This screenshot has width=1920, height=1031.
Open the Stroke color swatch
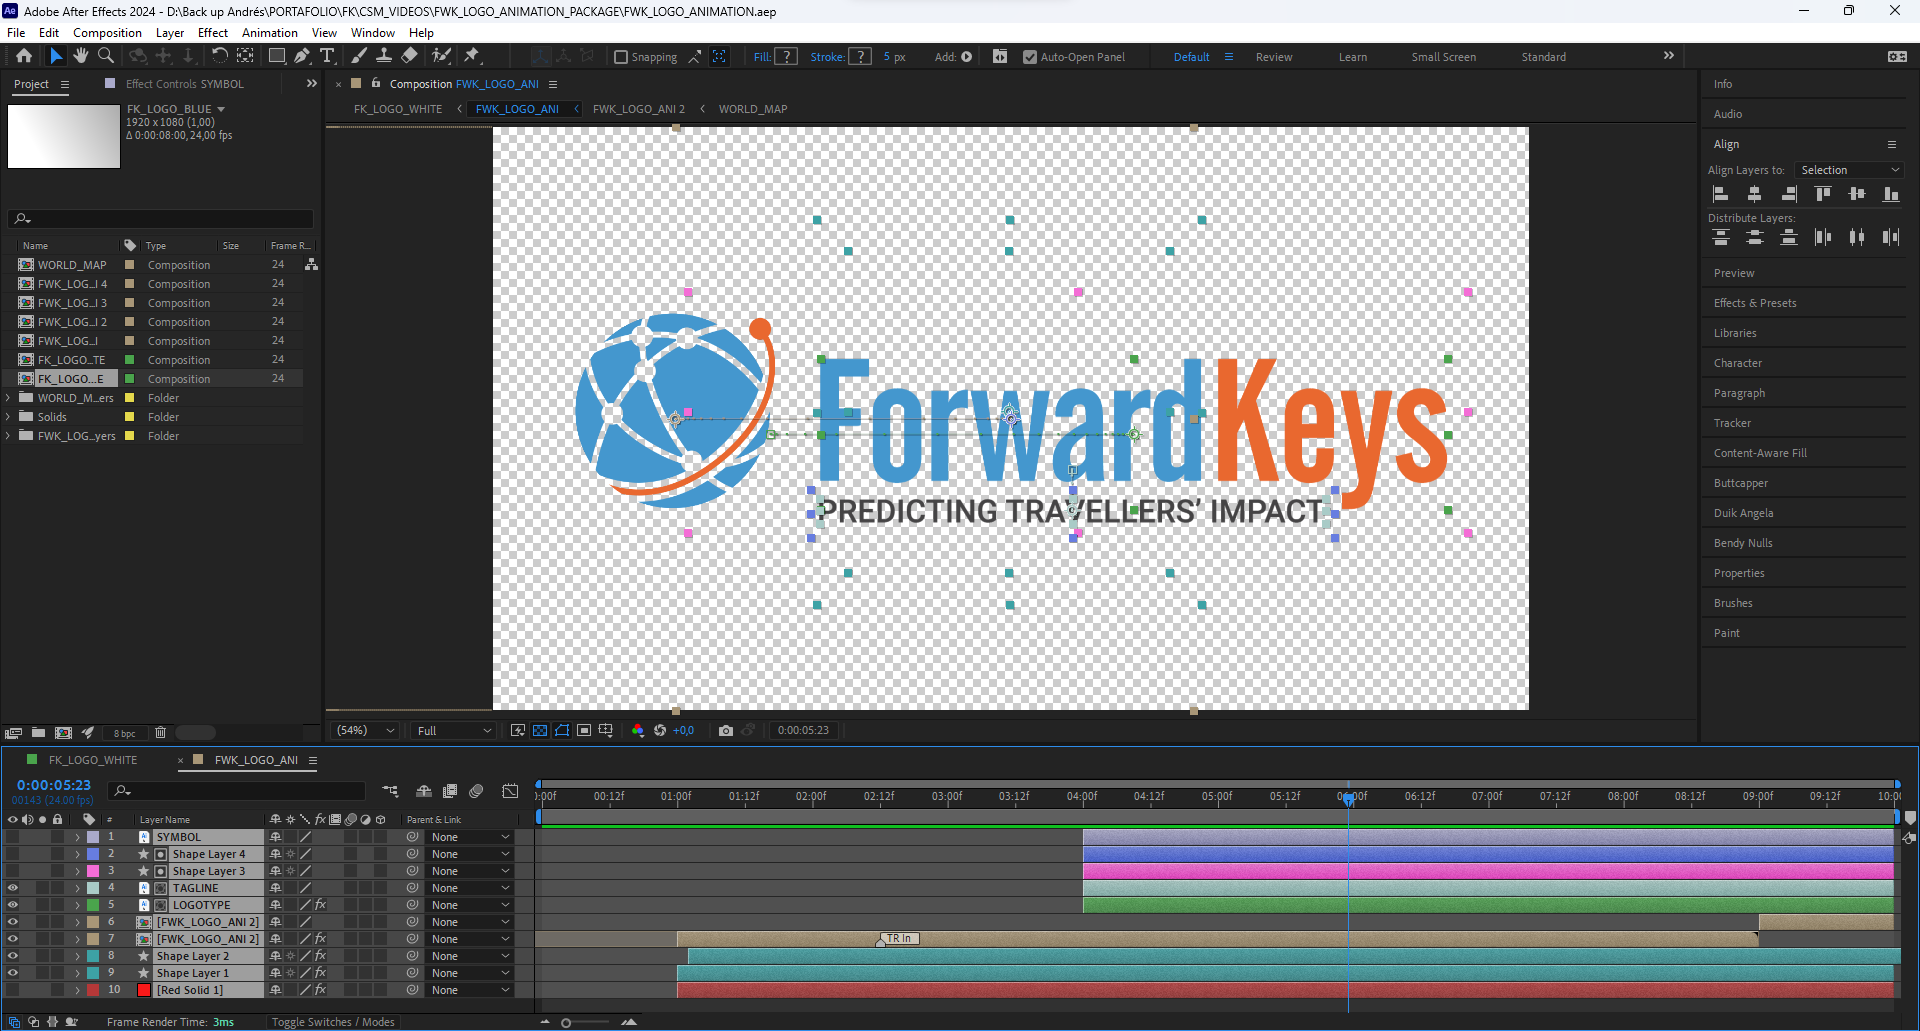coord(860,57)
